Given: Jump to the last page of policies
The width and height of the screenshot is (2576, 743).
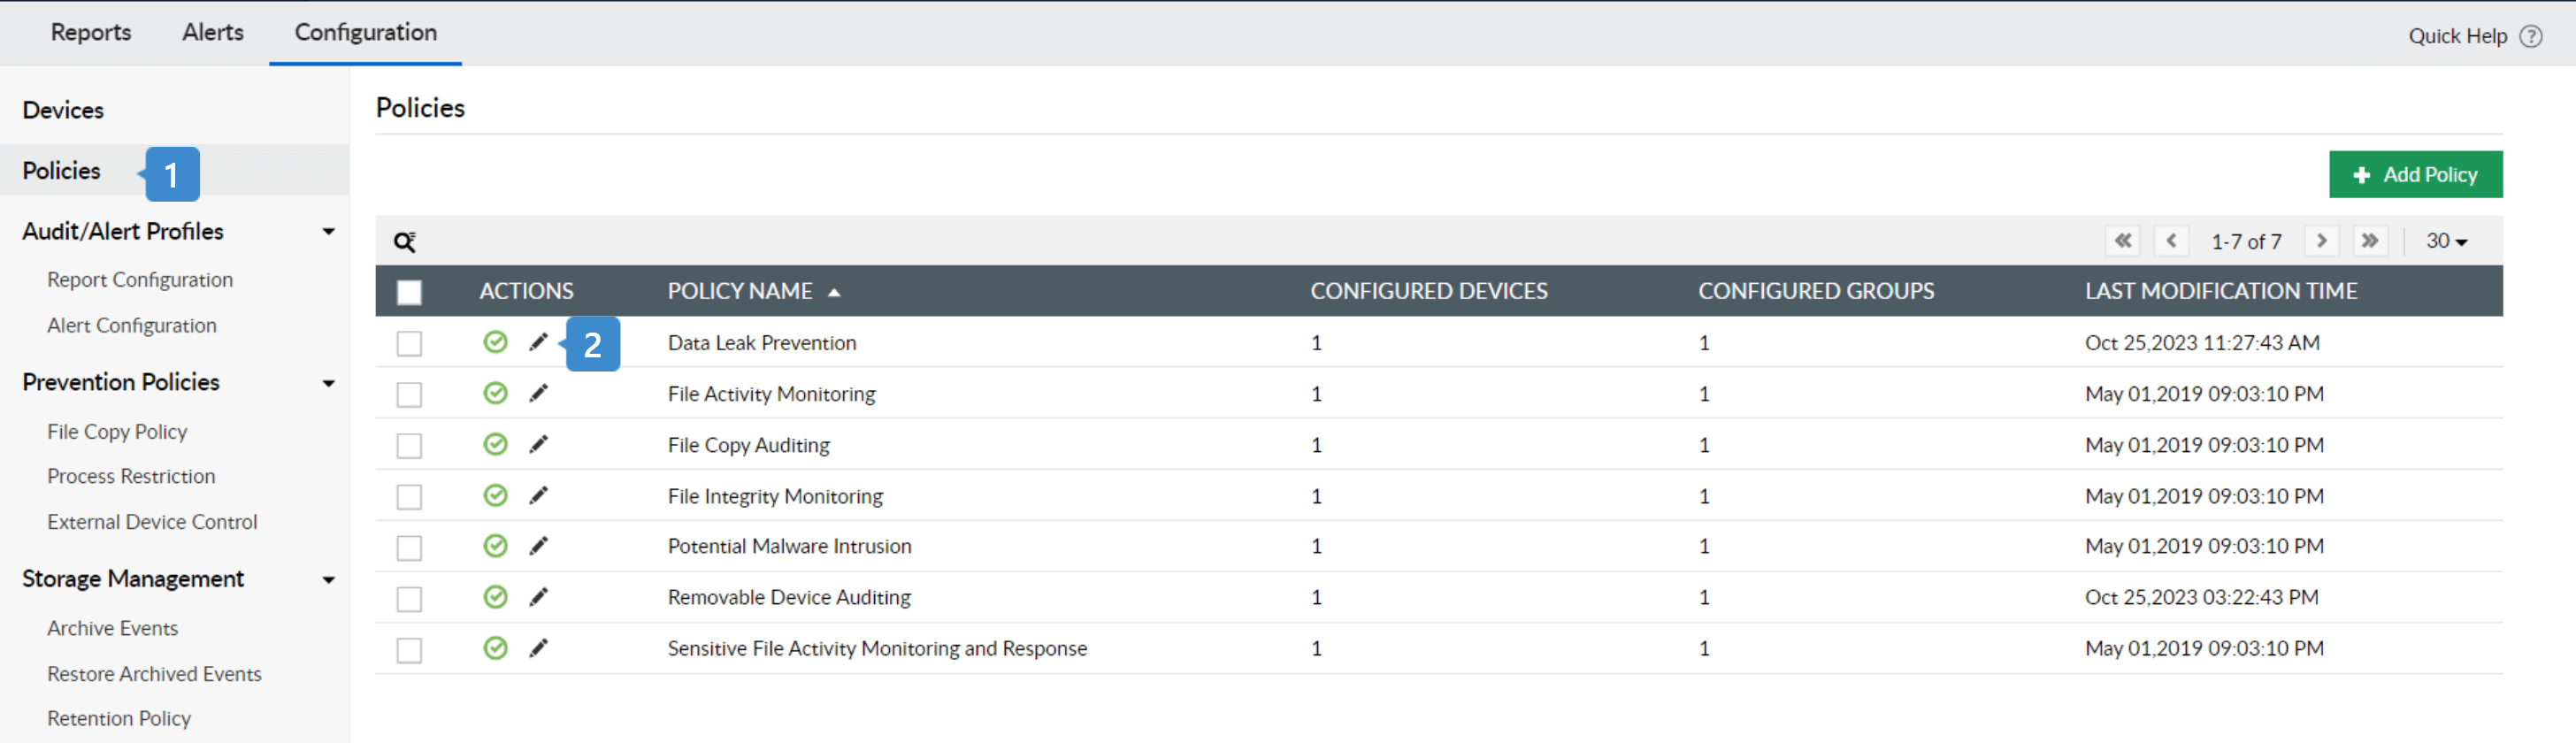Looking at the screenshot, I should (2369, 241).
